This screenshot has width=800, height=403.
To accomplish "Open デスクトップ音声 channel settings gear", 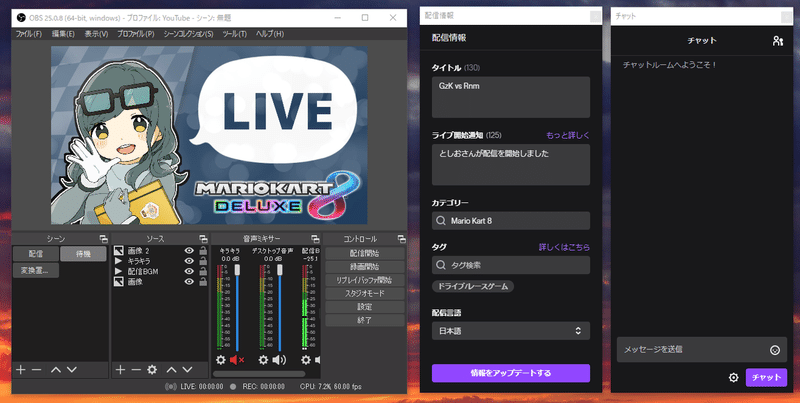I will [263, 360].
